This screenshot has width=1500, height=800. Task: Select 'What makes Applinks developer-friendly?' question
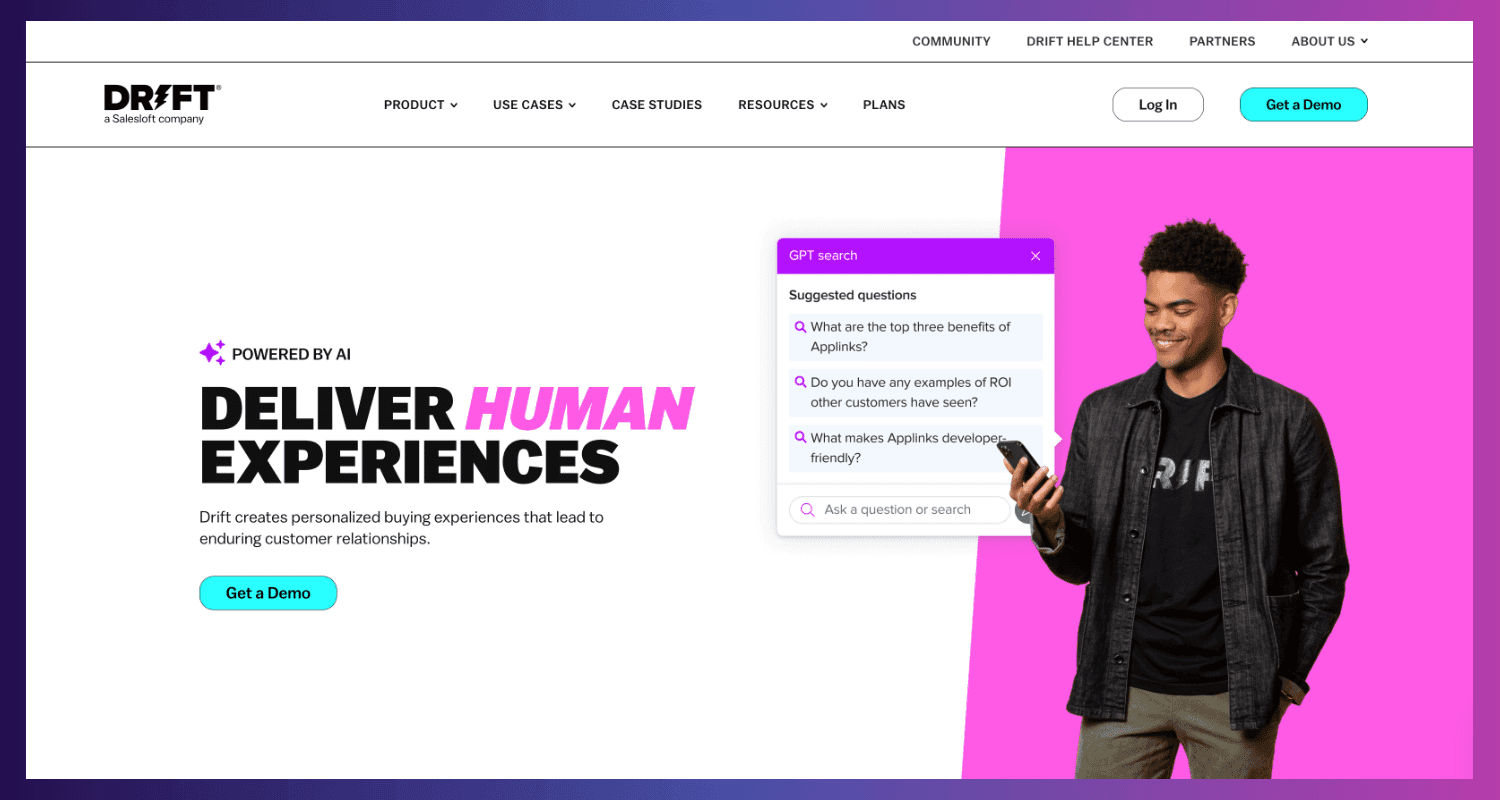[915, 448]
